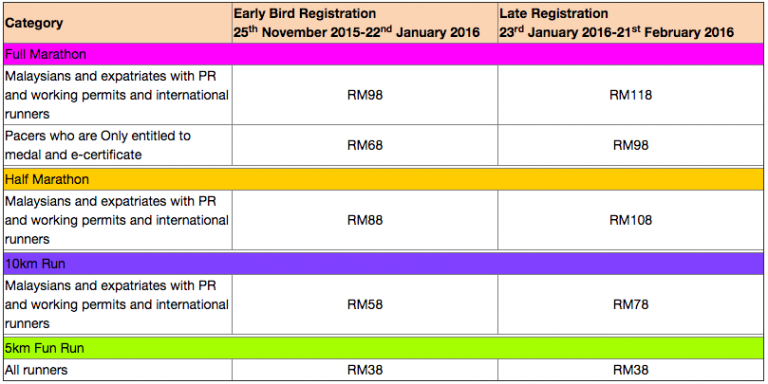This screenshot has width=768, height=384.
Task: Select RM38 late registration Fun Run price
Action: coord(630,370)
